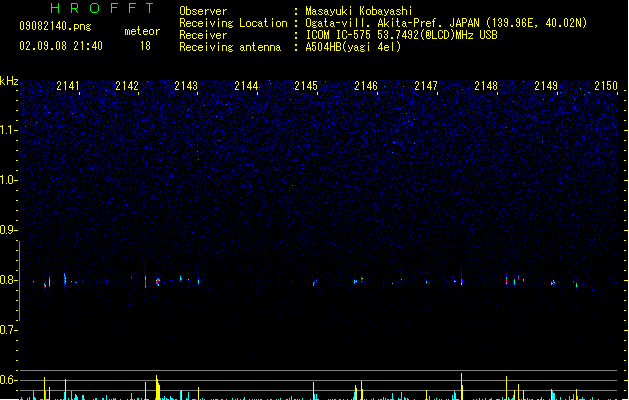This screenshot has height=400, width=629.
Task: Click the 0.9 kHz axis label
Action: tap(8, 230)
